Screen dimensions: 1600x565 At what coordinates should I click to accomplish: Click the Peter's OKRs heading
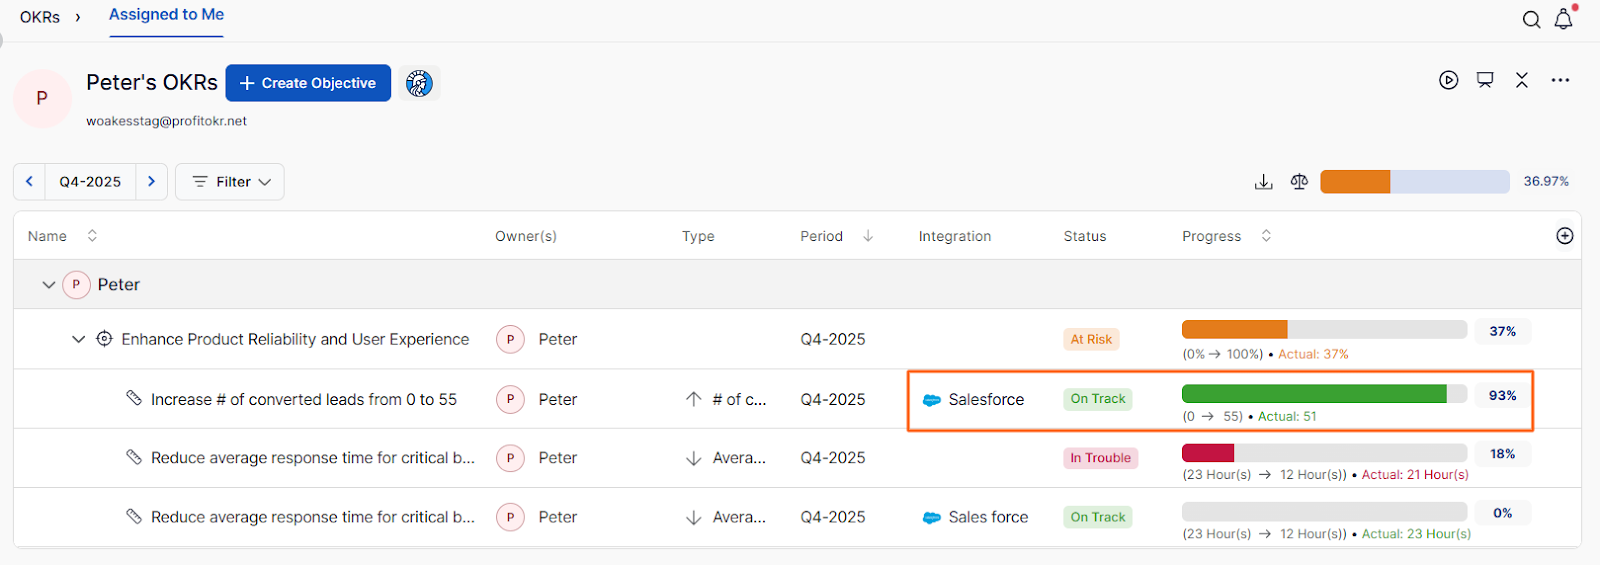(x=152, y=82)
